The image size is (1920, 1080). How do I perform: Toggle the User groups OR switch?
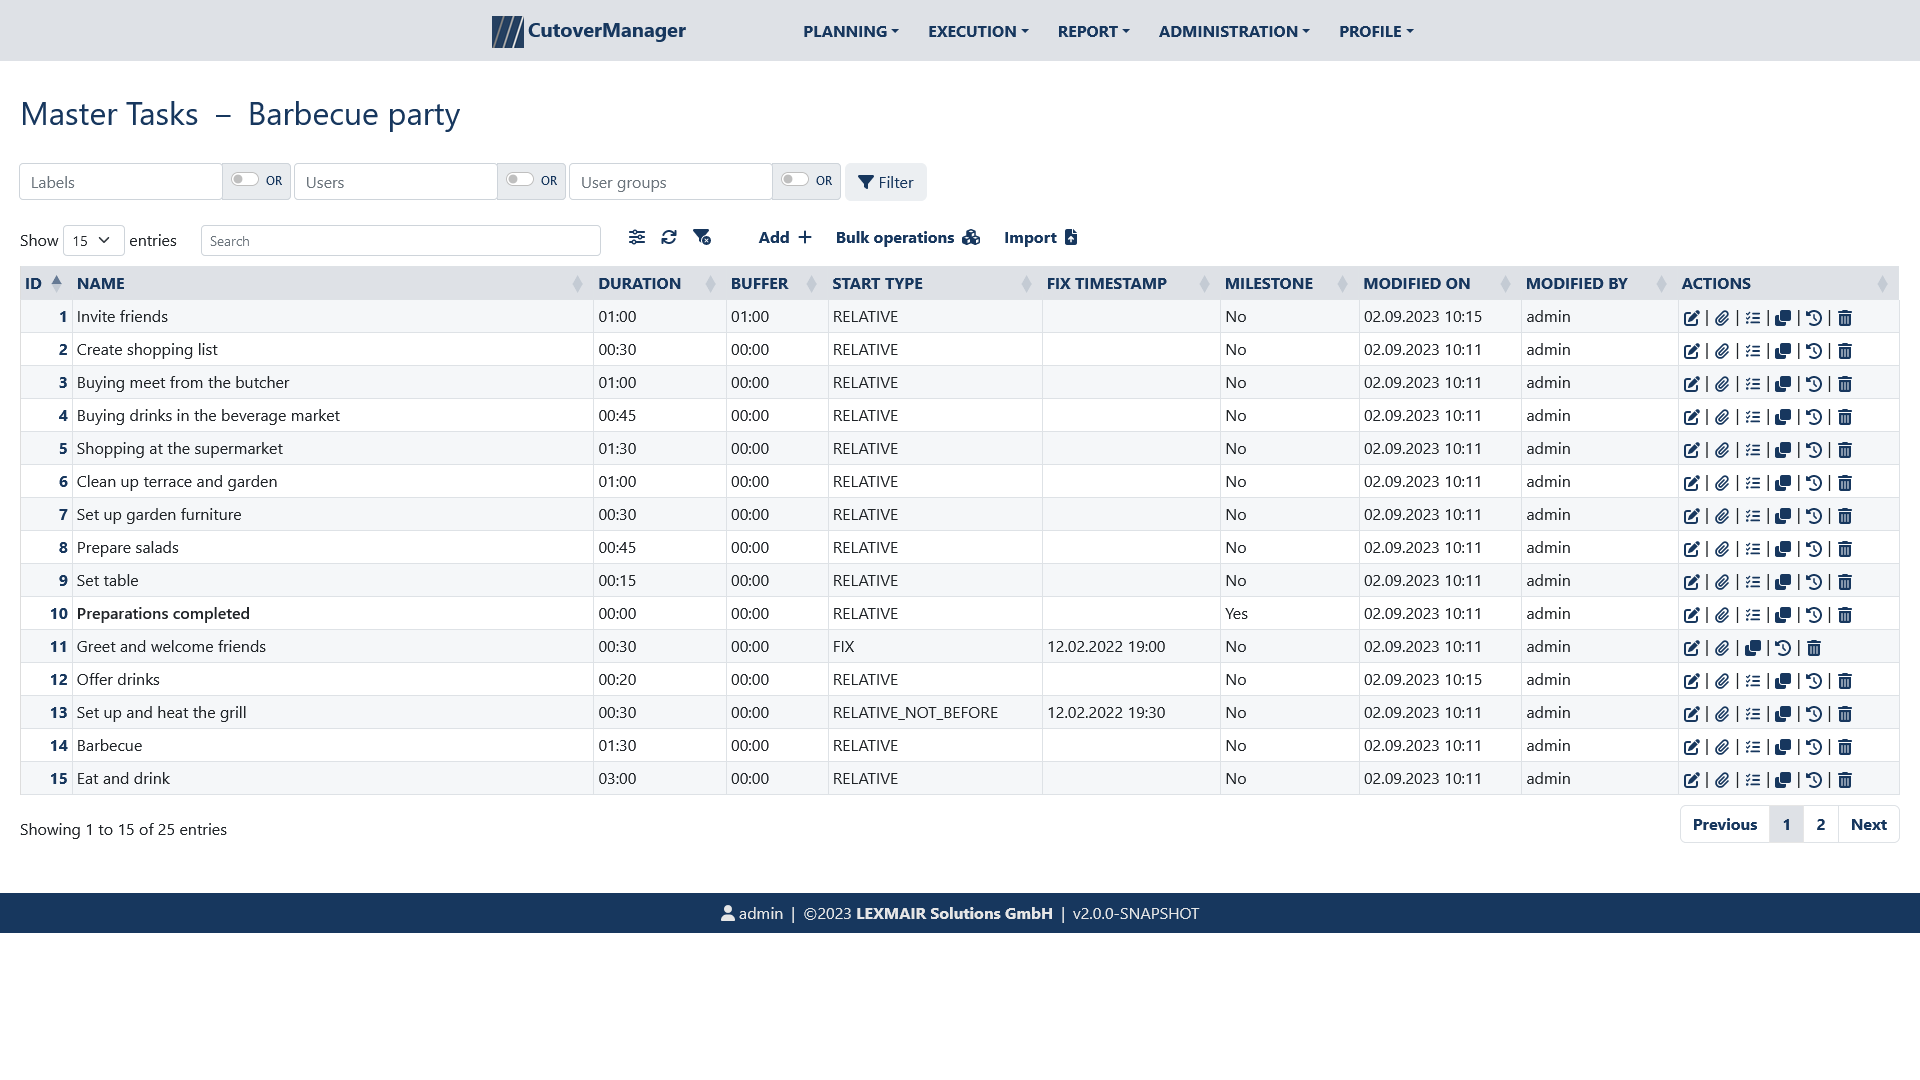[794, 181]
